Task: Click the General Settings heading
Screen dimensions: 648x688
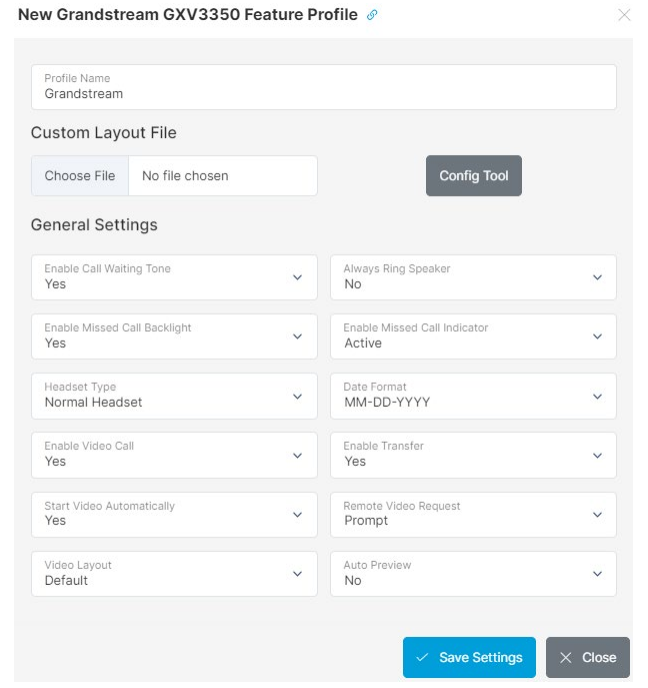Action: click(x=94, y=225)
